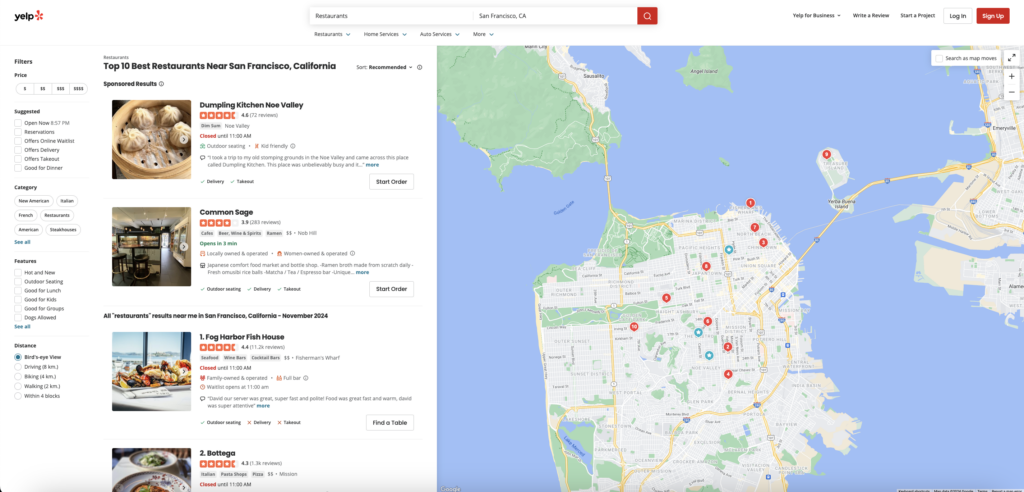
Task: Click map pin number 3
Action: pyautogui.click(x=763, y=242)
